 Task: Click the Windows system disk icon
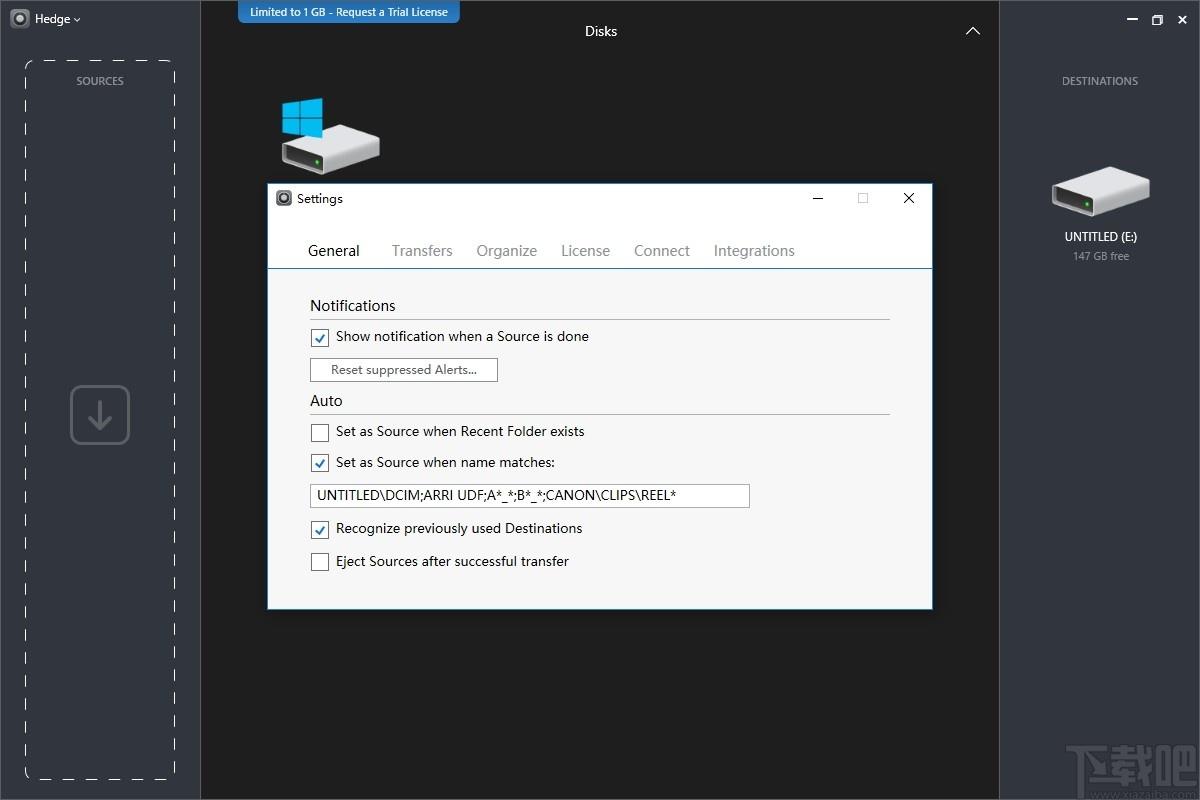330,136
